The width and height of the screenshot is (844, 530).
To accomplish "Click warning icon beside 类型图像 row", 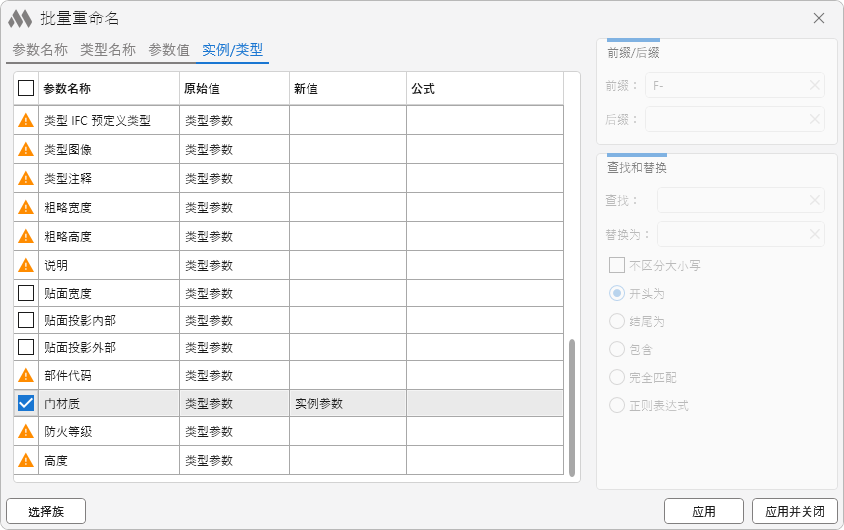I will coord(26,150).
